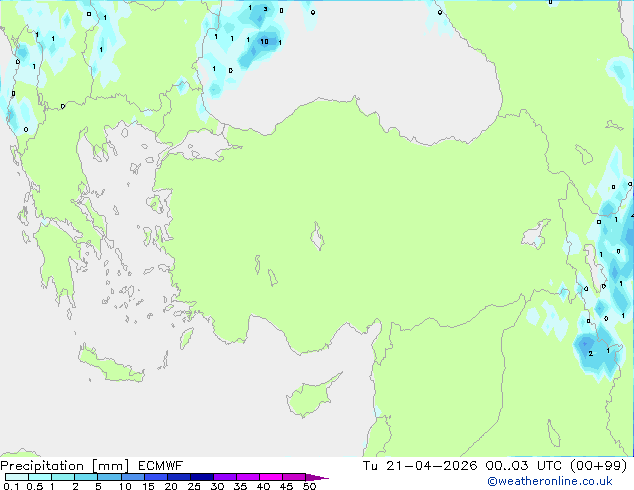Image resolution: width=634 pixels, height=490 pixels.
Task: Pick the 25–30 mm dark blue swatch
Action: [201, 477]
